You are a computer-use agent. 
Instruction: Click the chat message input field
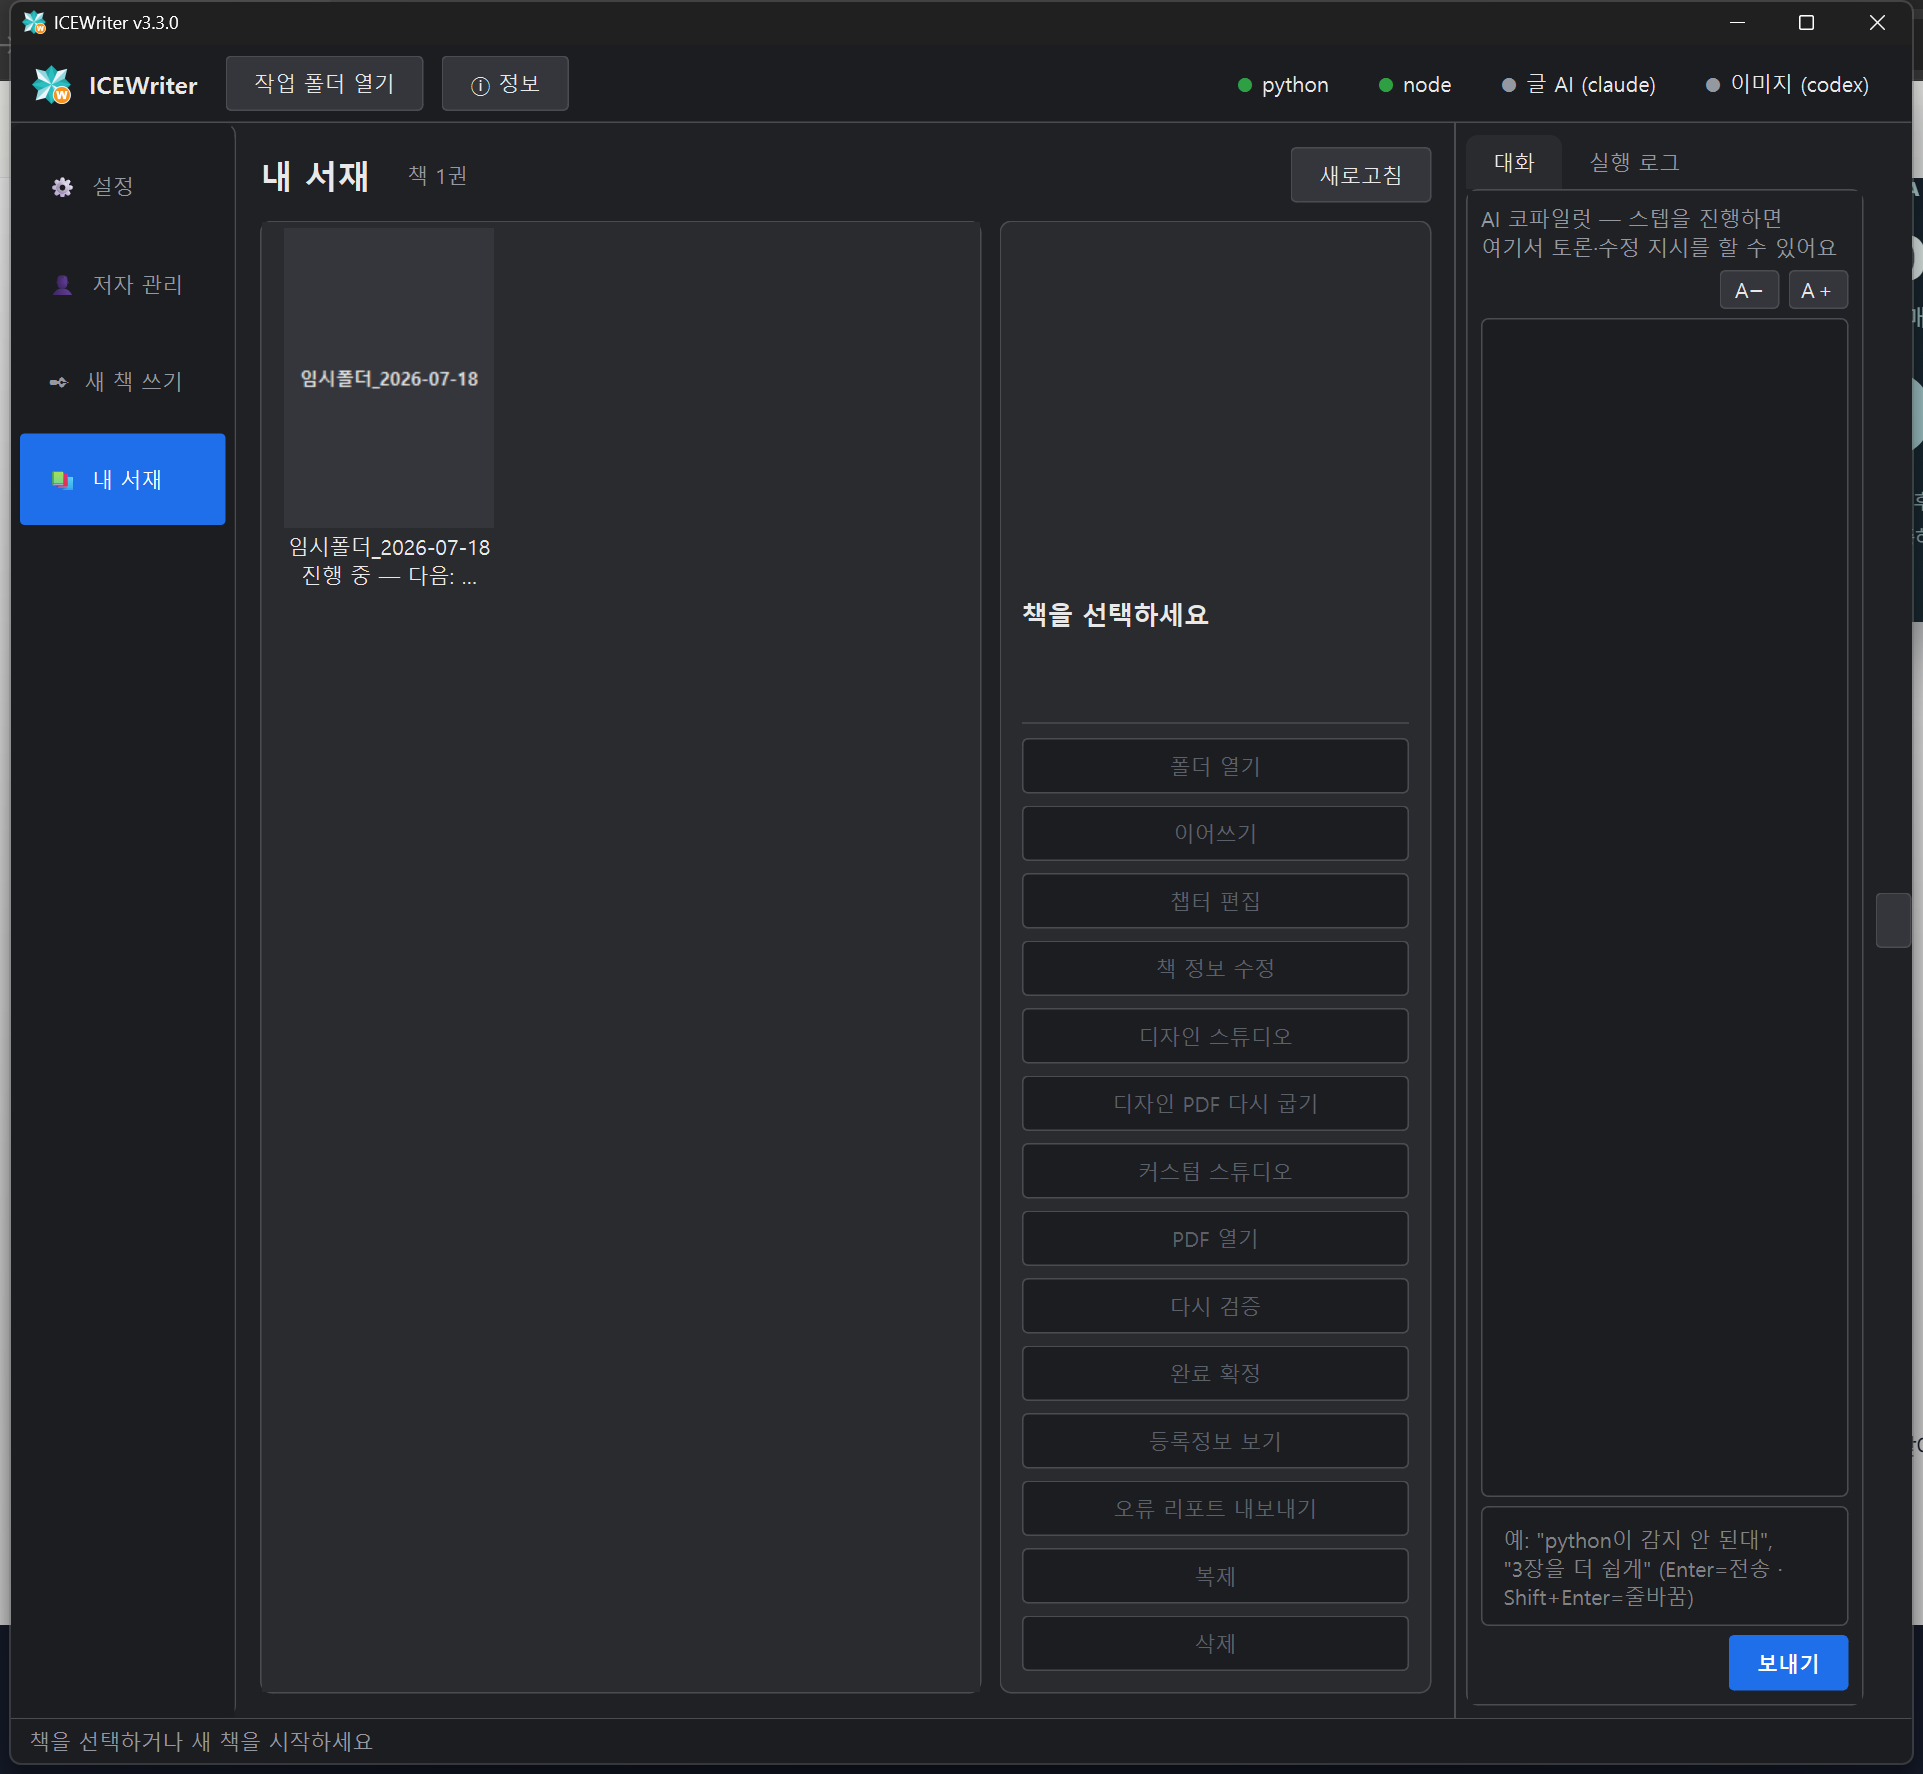[x=1664, y=1567]
